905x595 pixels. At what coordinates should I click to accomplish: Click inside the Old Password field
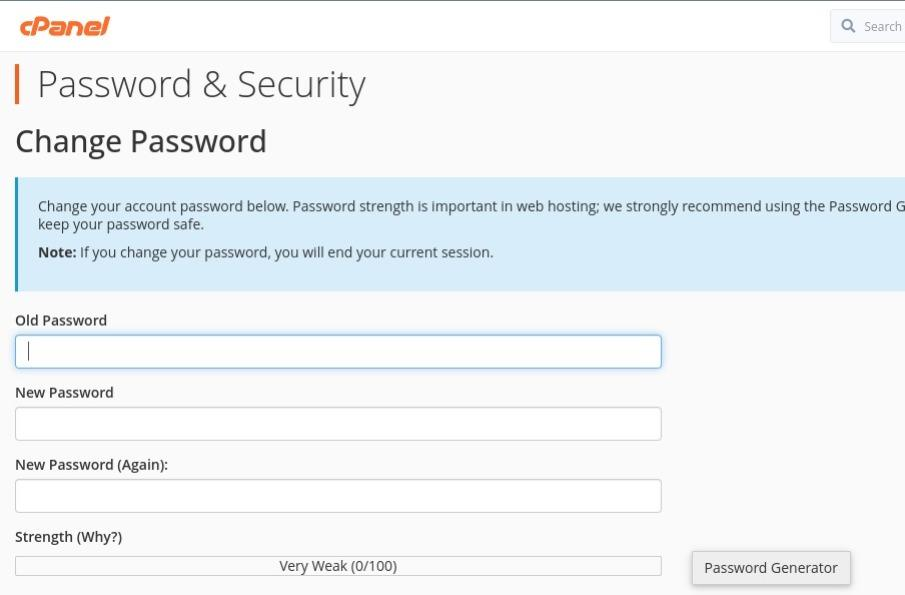click(x=338, y=351)
